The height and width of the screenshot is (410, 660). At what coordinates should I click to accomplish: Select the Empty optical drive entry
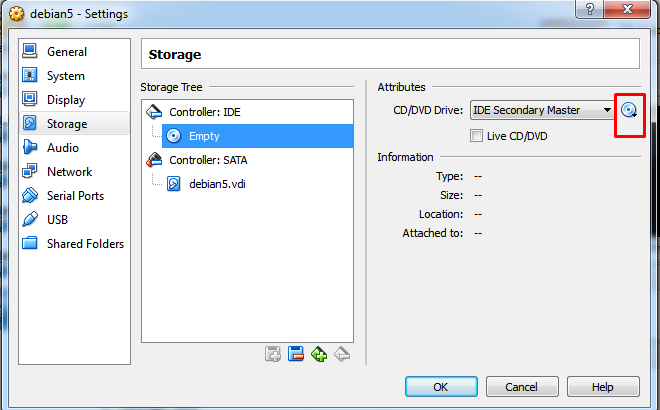203,136
